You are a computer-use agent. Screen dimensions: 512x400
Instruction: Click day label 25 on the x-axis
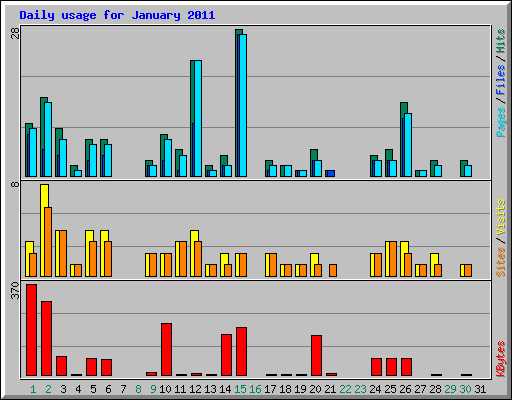click(x=390, y=389)
